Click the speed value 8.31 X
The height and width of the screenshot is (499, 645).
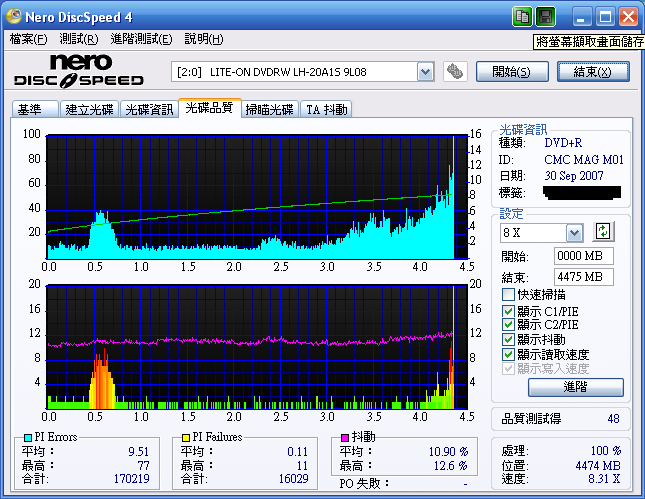pos(604,479)
